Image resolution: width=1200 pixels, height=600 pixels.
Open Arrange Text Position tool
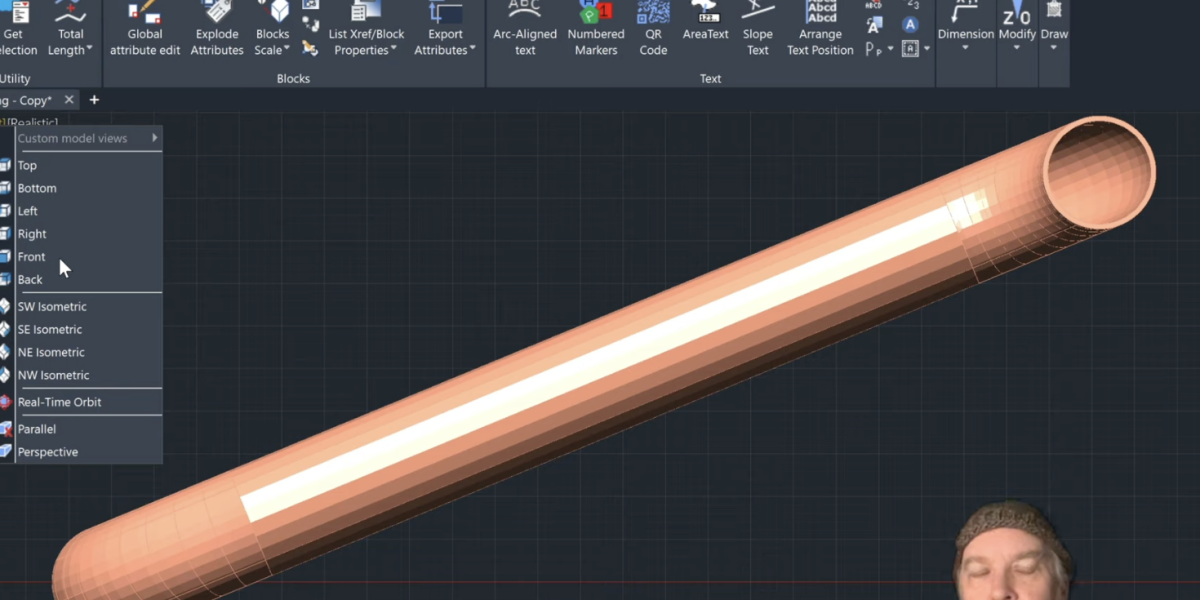(820, 30)
